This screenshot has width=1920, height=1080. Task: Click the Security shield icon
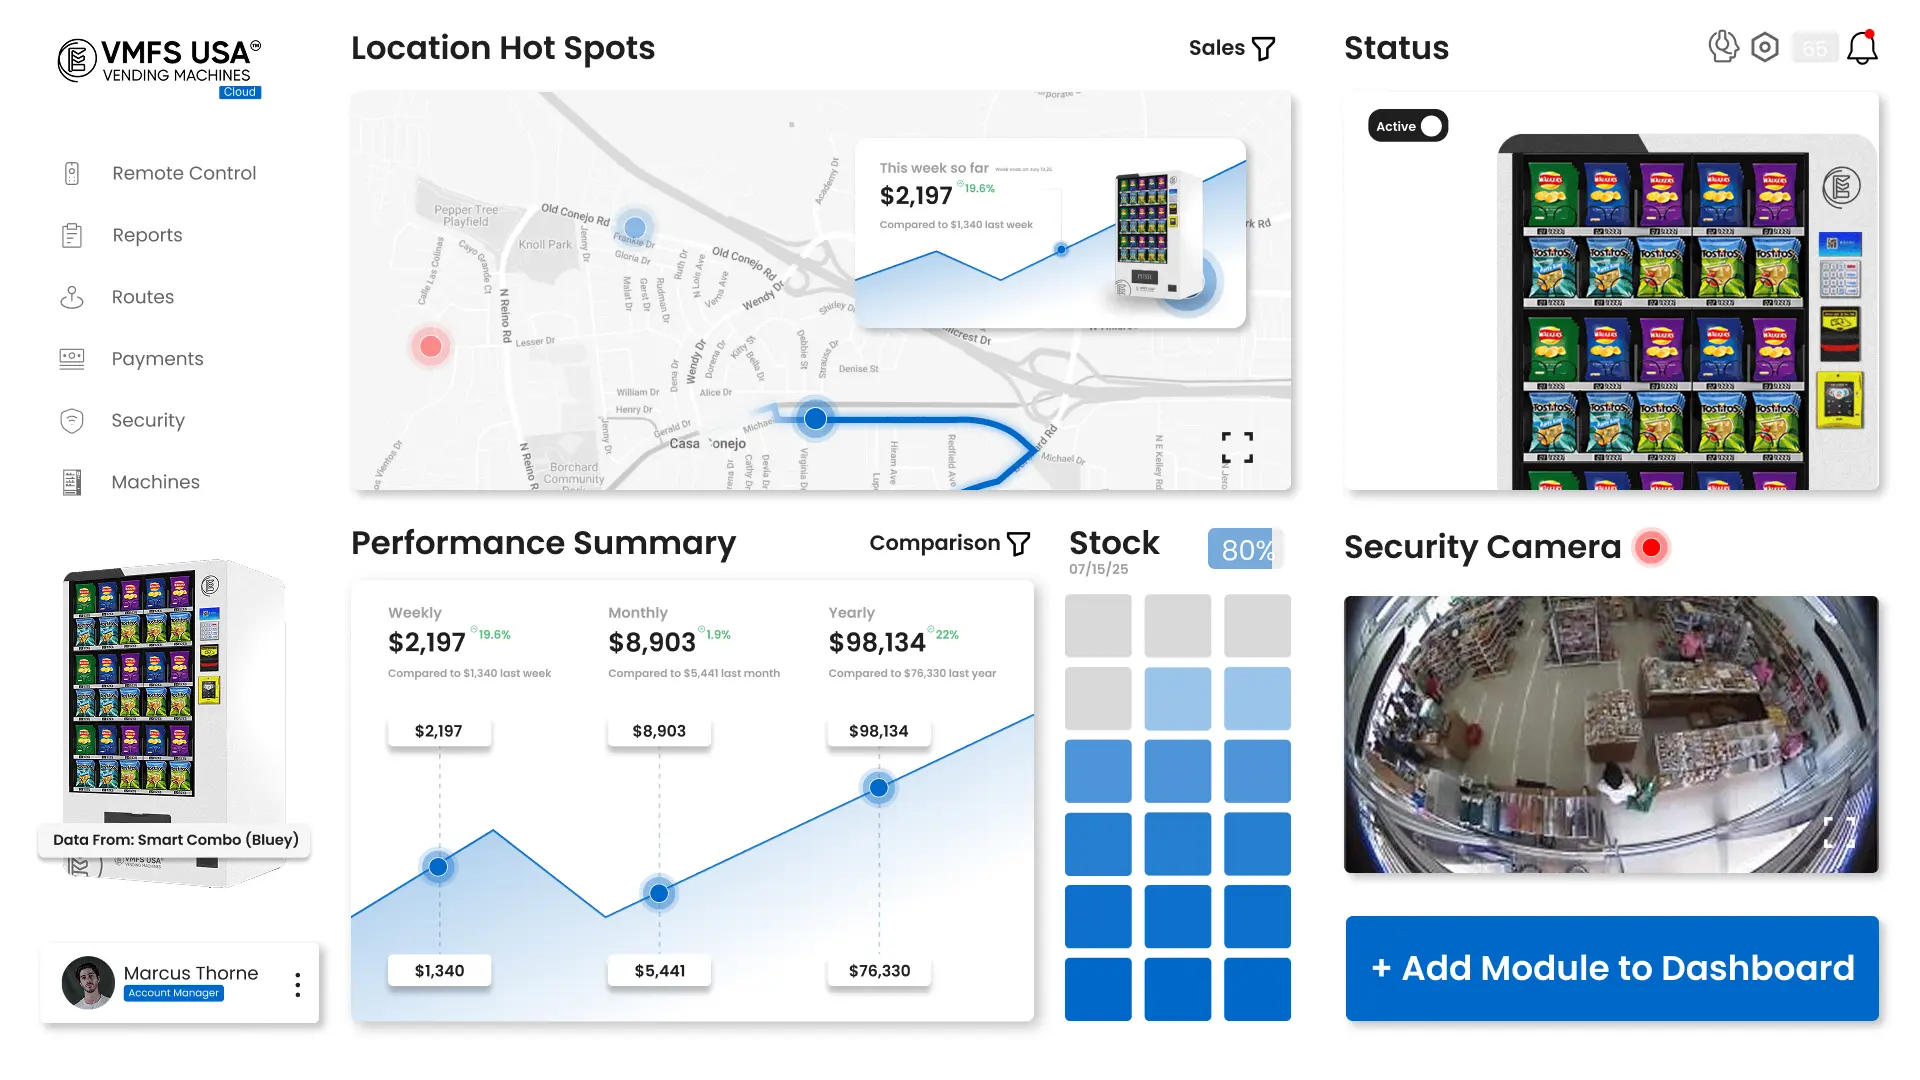pos(72,421)
